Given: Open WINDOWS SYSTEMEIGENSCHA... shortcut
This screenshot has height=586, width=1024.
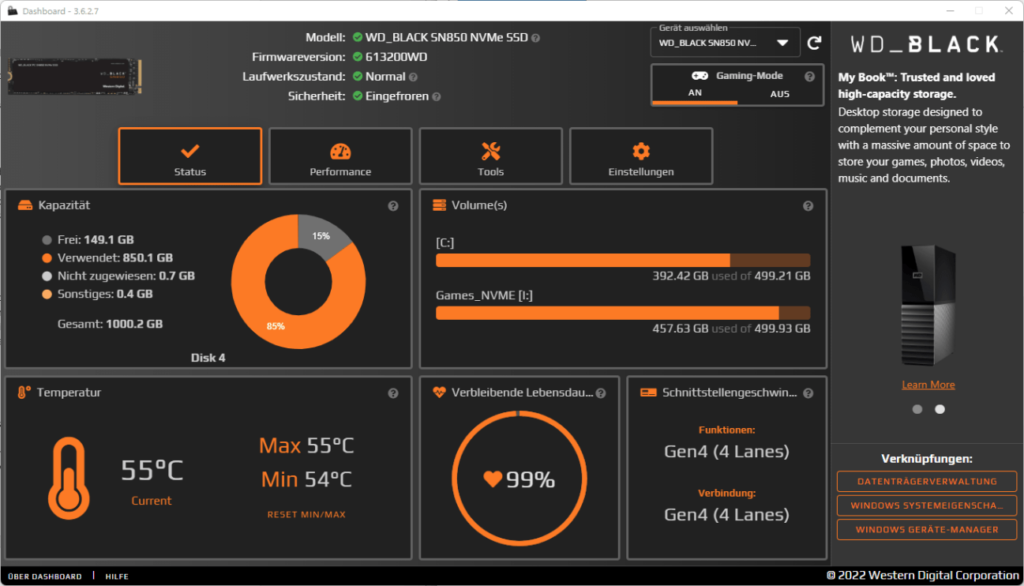Looking at the screenshot, I should point(927,506).
